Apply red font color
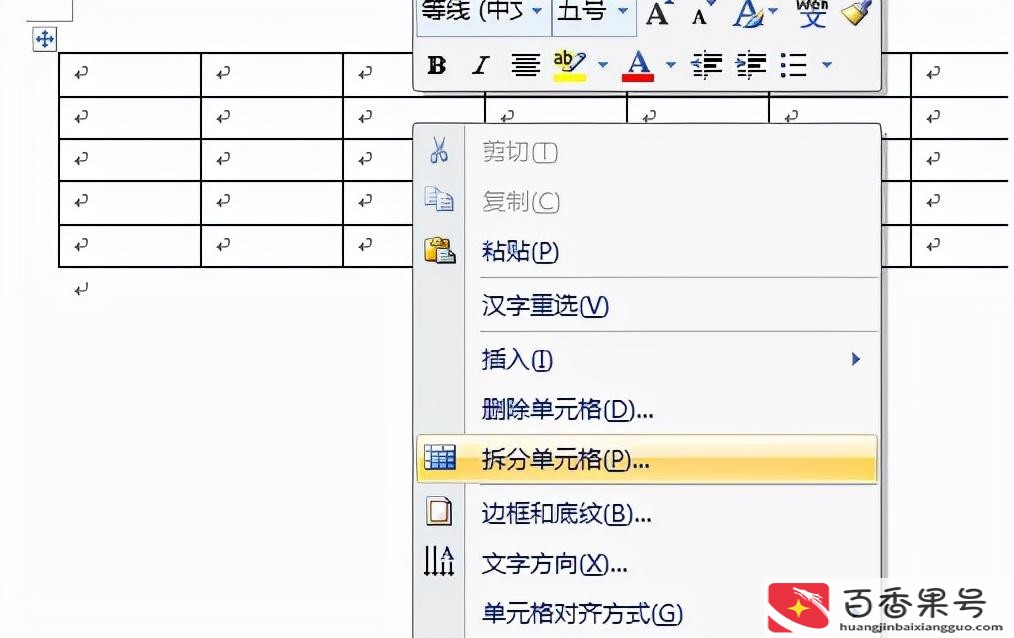 click(638, 65)
